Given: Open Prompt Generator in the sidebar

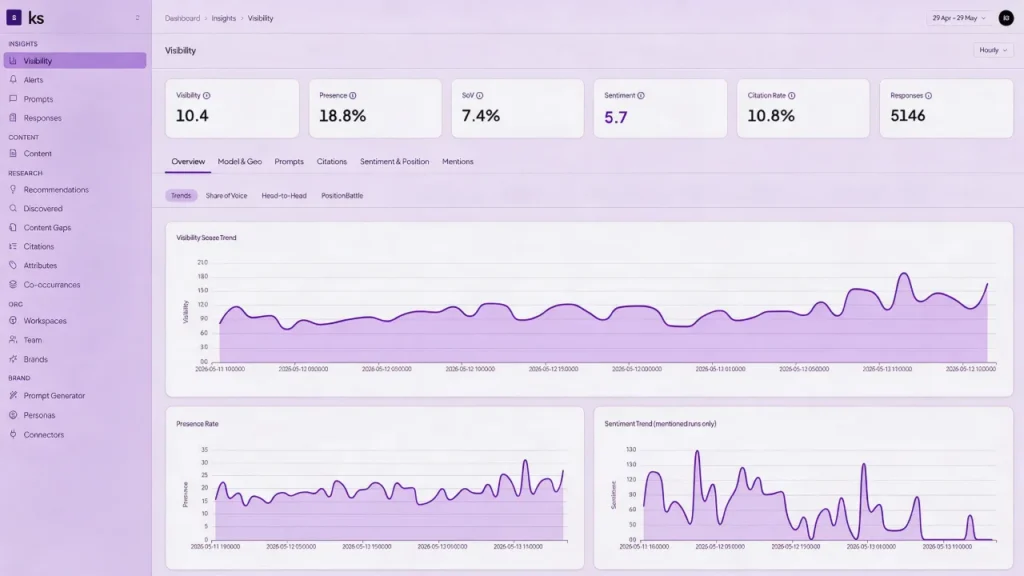Looking at the screenshot, I should pos(74,395).
